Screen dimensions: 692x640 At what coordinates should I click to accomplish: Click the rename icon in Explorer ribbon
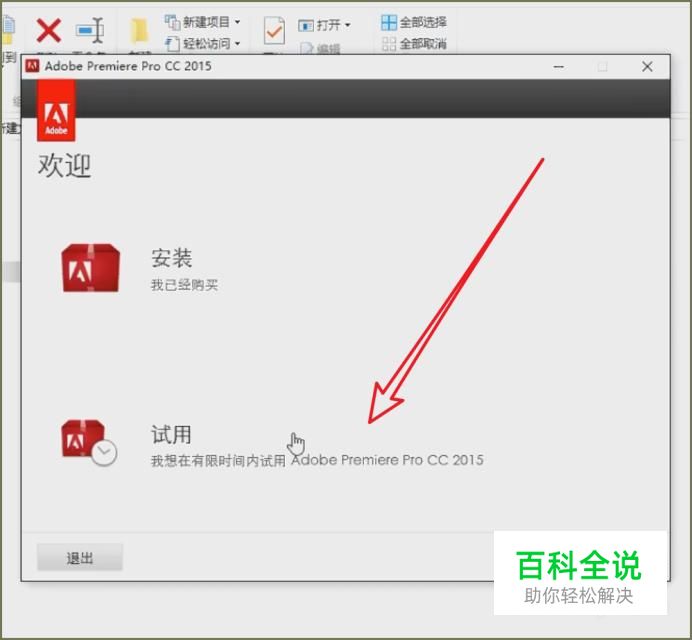tap(90, 30)
